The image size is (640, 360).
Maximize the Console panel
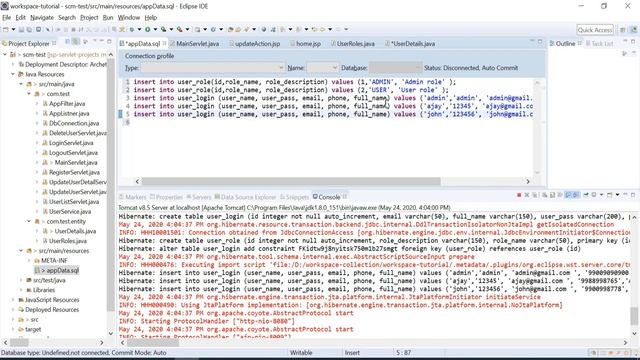pos(633,195)
